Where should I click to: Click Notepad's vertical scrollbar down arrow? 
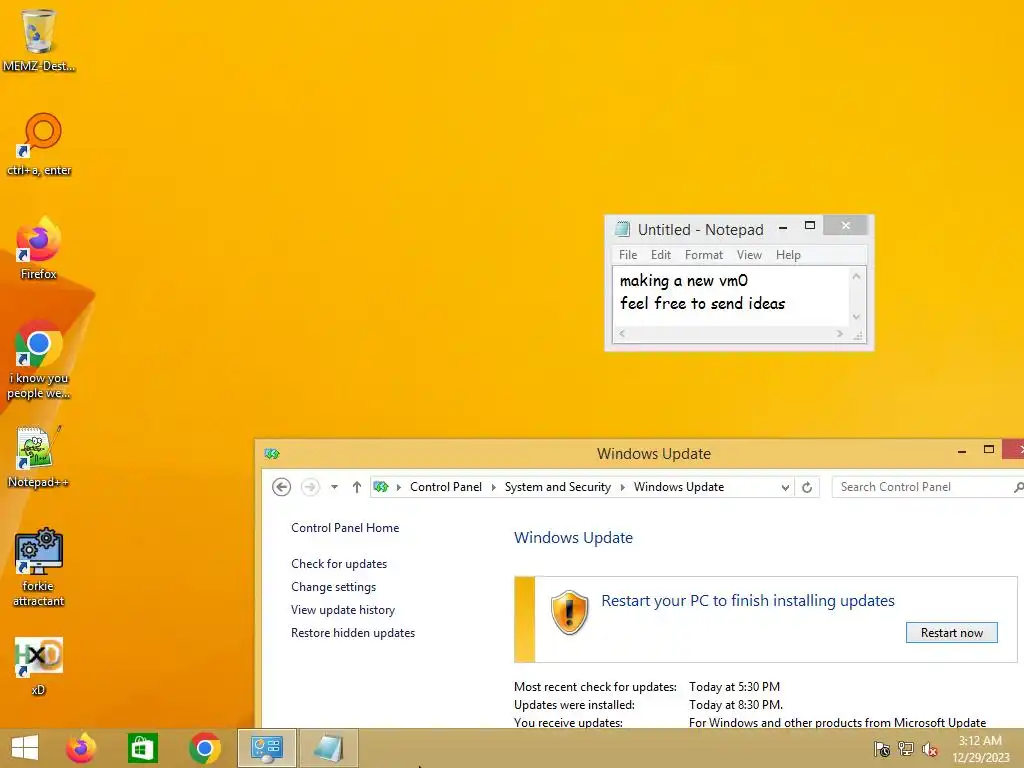(856, 317)
